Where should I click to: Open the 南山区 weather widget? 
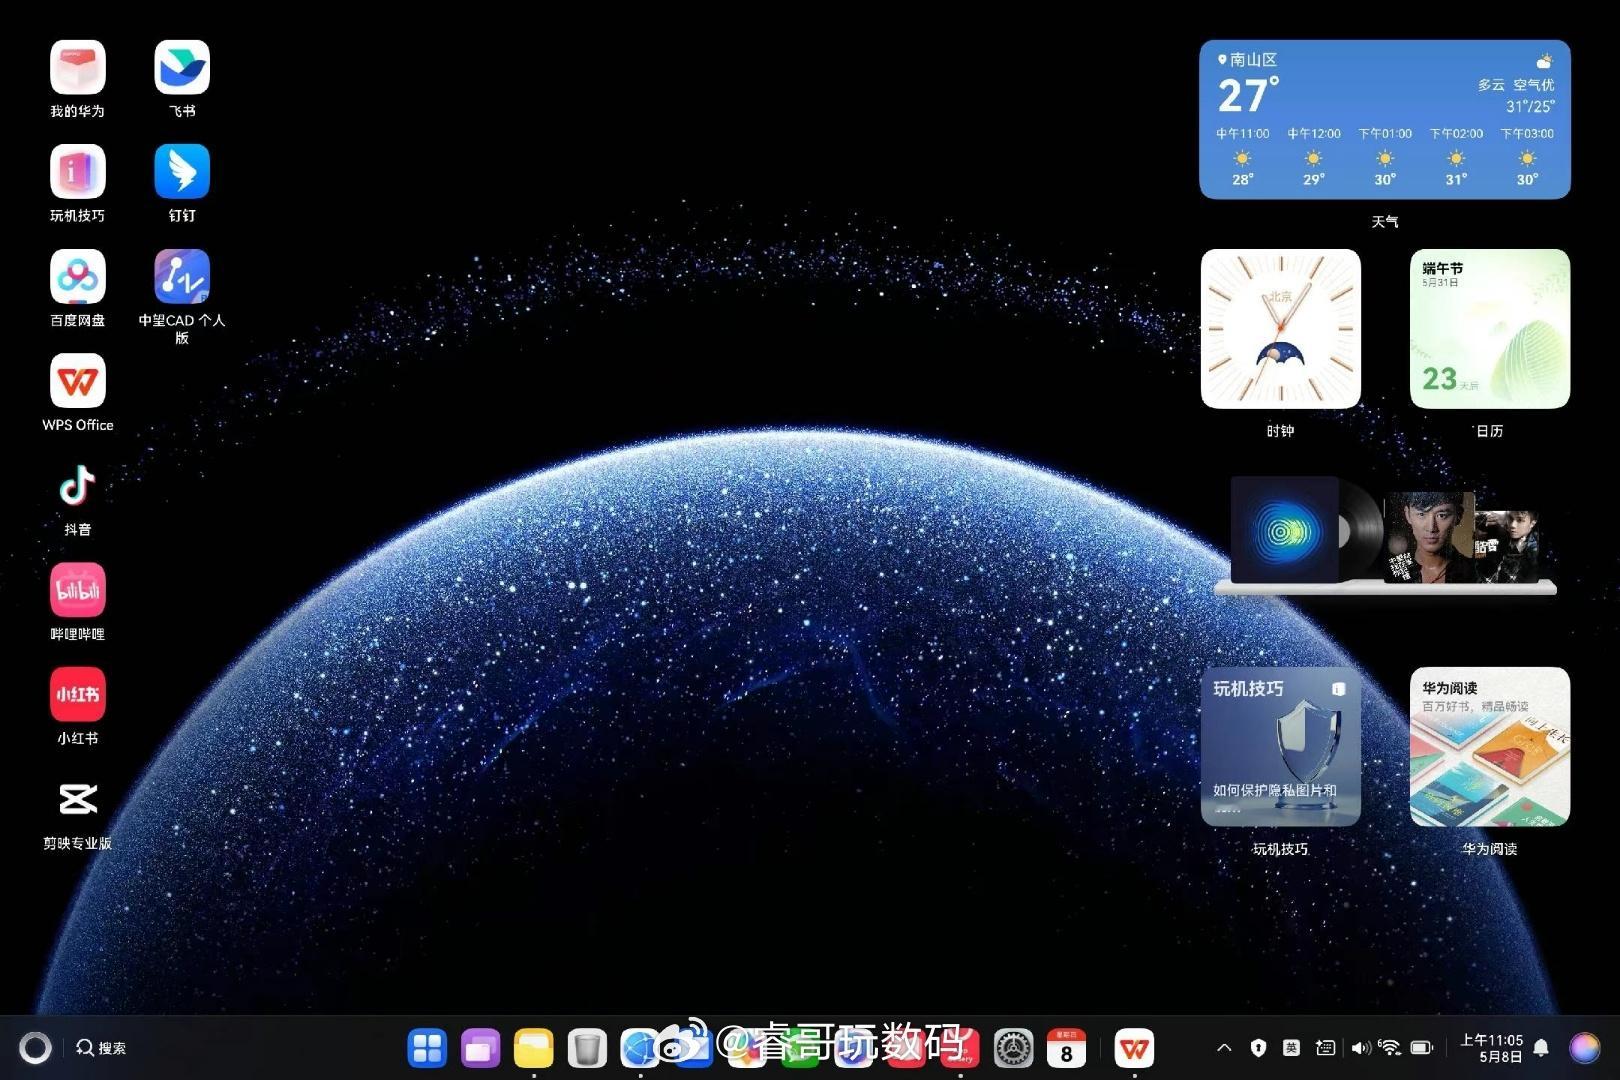tap(1385, 119)
